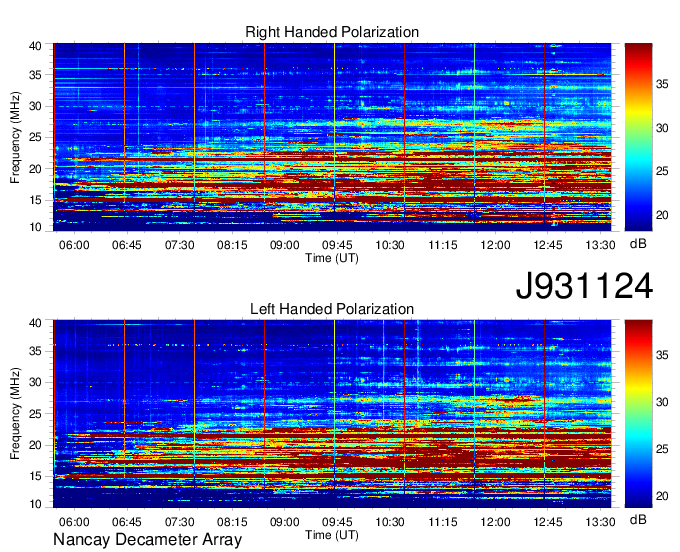Click the left-handed spectrogram plot area
This screenshot has width=680, height=552.
click(332, 414)
